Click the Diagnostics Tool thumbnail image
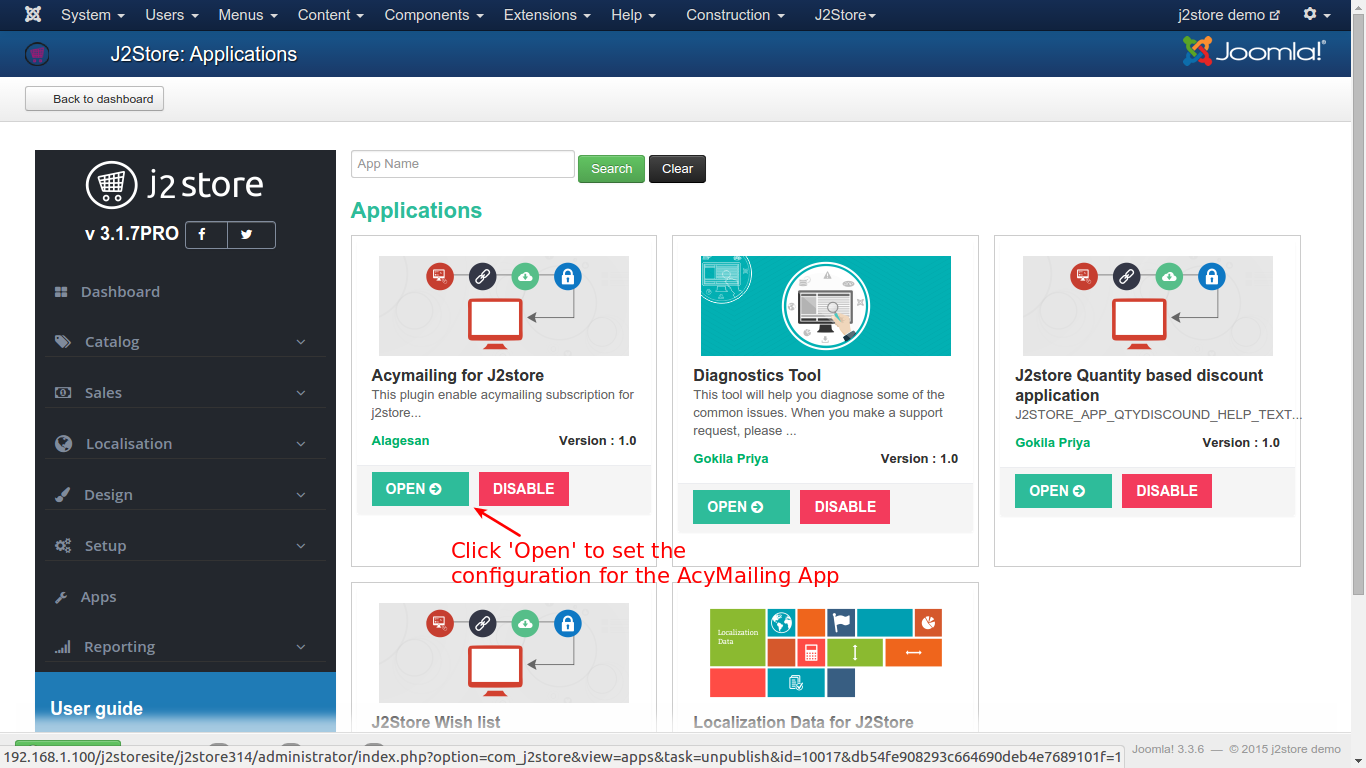 coord(826,306)
